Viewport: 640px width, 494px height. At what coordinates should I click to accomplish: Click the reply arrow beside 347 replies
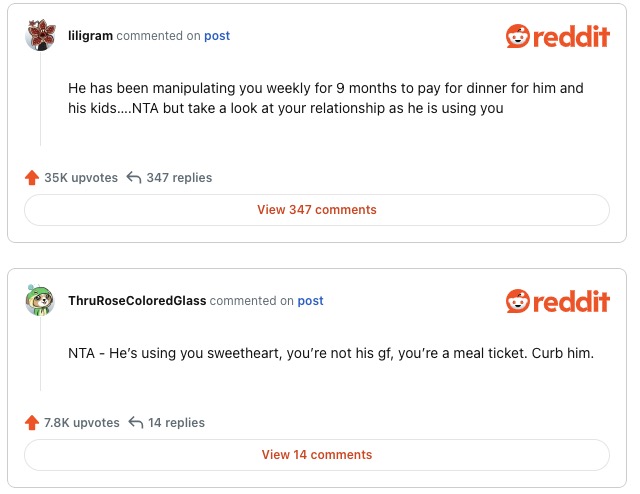pyautogui.click(x=134, y=178)
